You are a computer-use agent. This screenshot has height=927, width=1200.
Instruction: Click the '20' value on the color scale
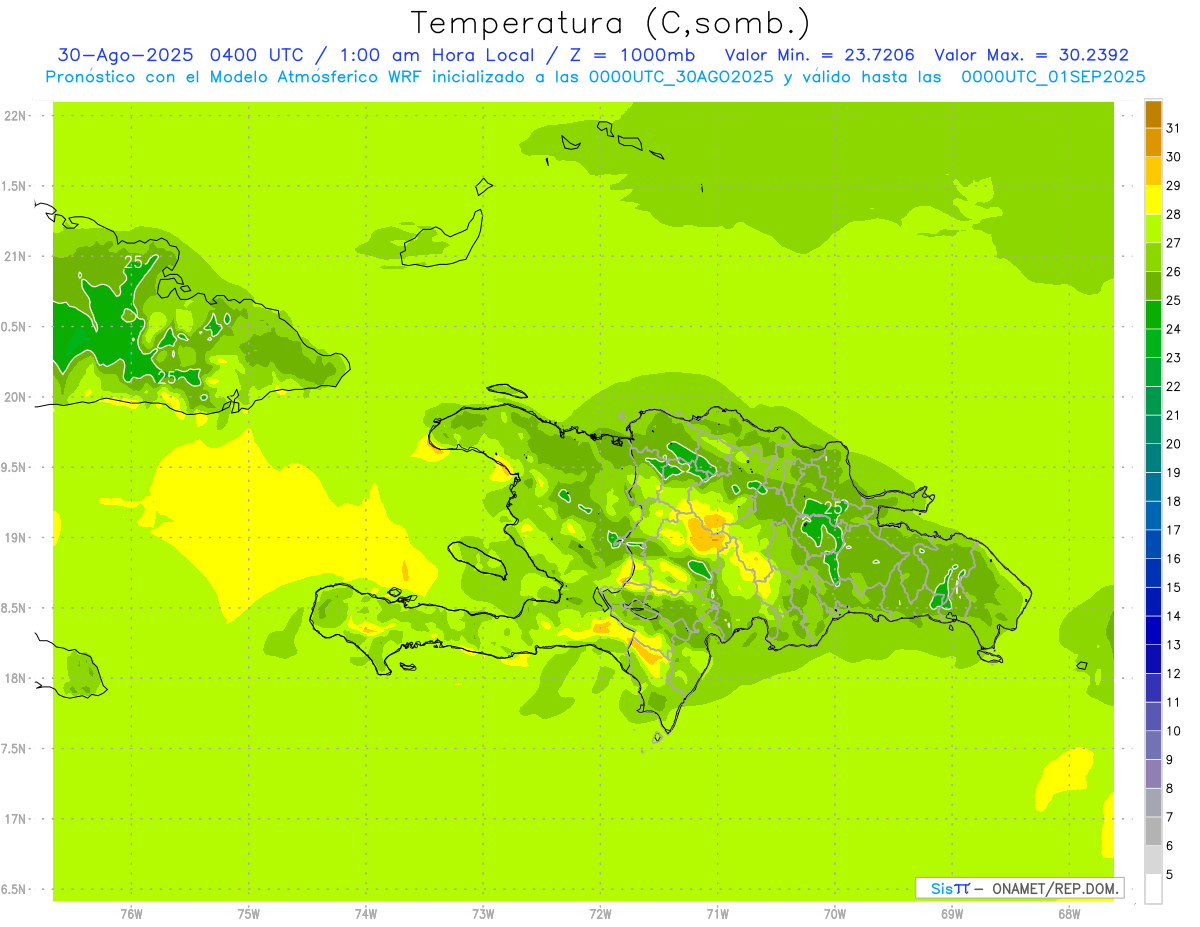[x=1174, y=444]
